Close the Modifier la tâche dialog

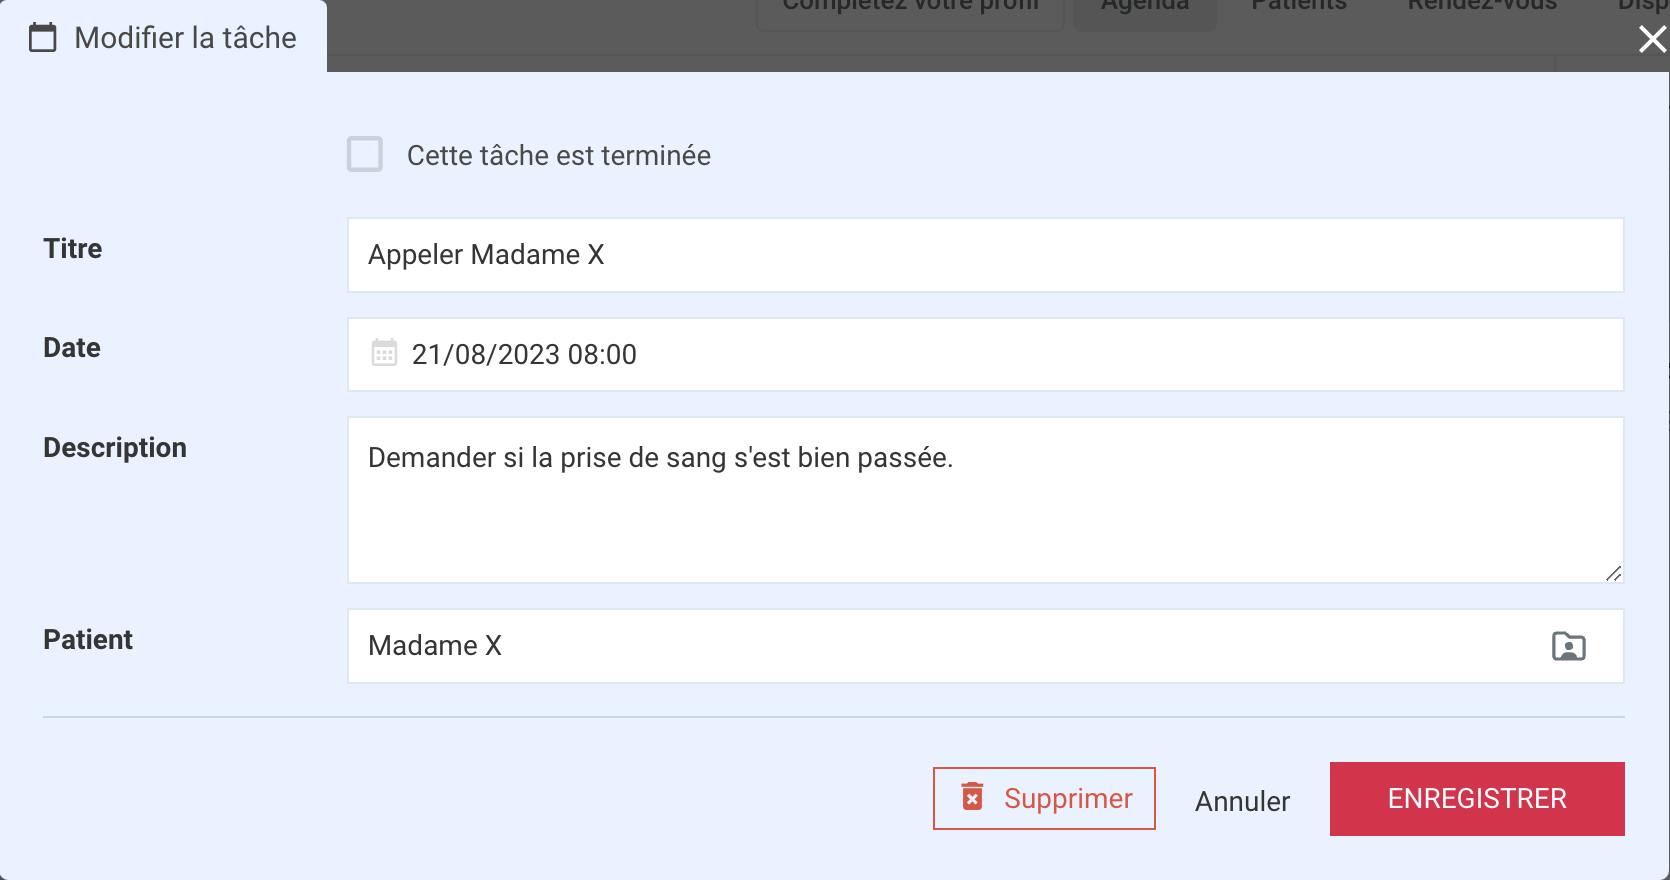coord(1652,39)
